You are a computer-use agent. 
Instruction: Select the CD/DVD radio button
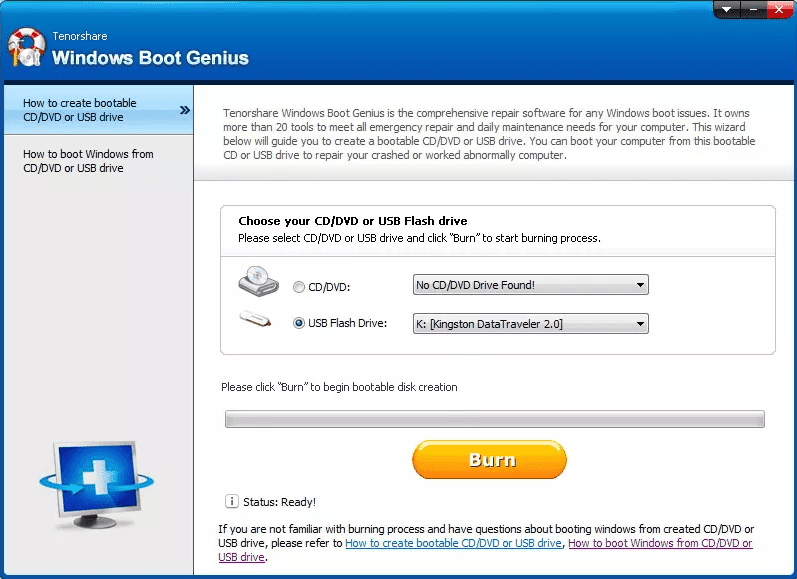[299, 287]
